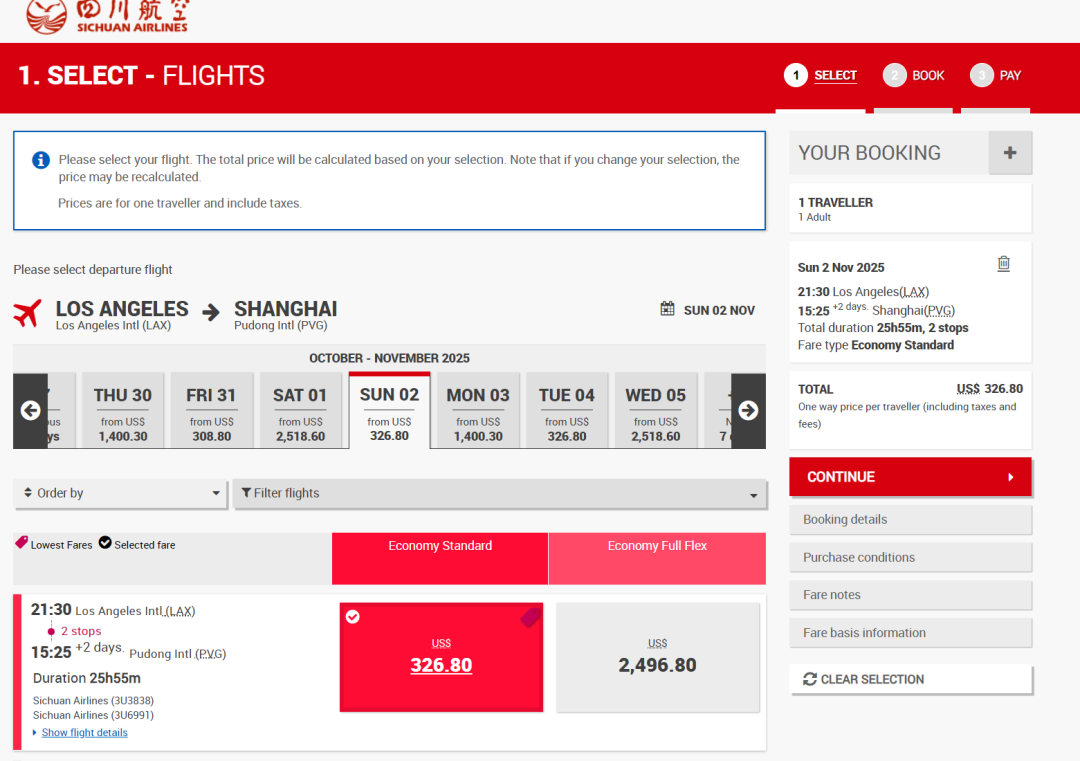This screenshot has width=1080, height=761.
Task: Open the Order by dropdown
Action: (121, 493)
